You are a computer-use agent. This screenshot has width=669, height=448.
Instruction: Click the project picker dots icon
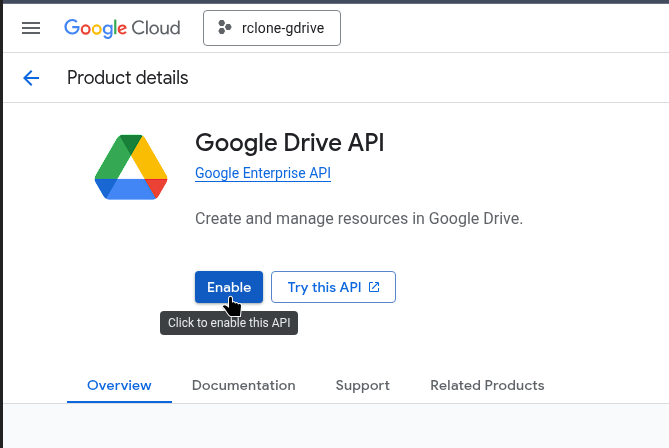[224, 28]
